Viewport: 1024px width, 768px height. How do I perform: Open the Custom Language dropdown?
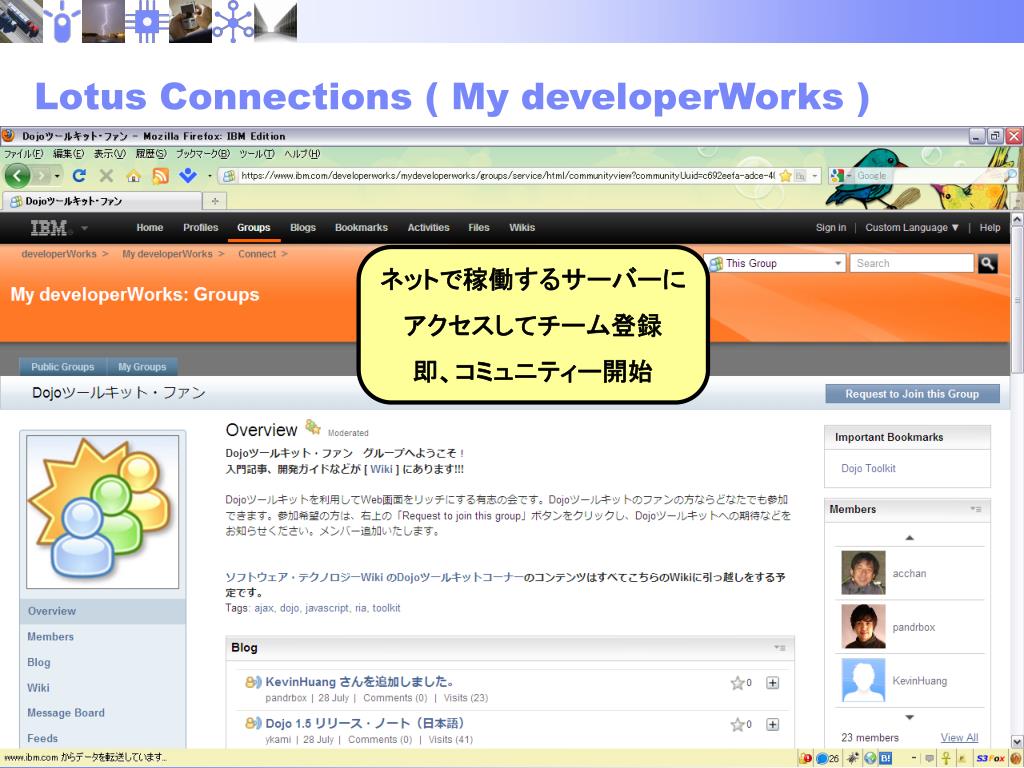912,227
